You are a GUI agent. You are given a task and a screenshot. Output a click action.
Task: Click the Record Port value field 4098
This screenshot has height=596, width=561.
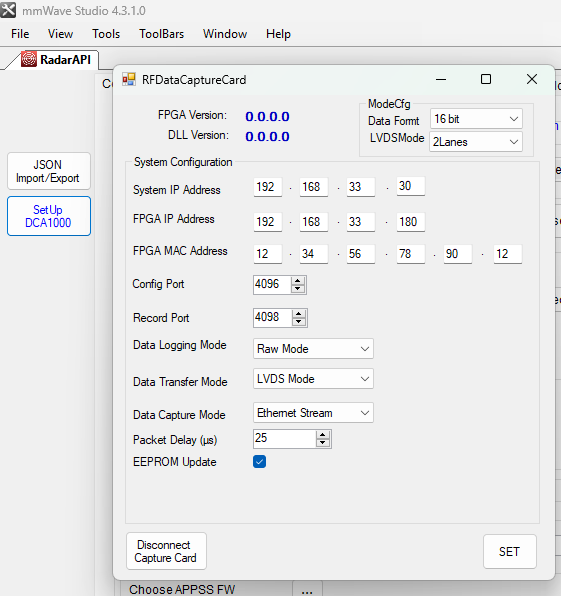[x=273, y=318]
